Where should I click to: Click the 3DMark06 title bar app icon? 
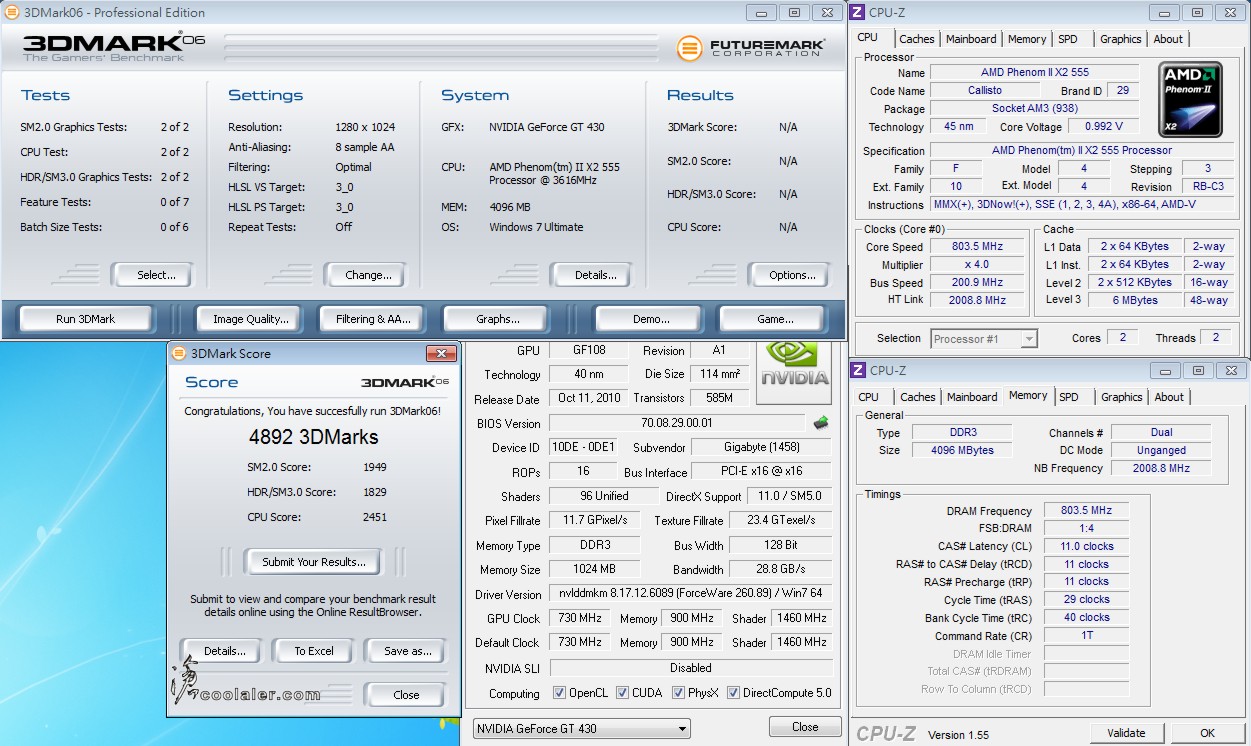point(10,13)
